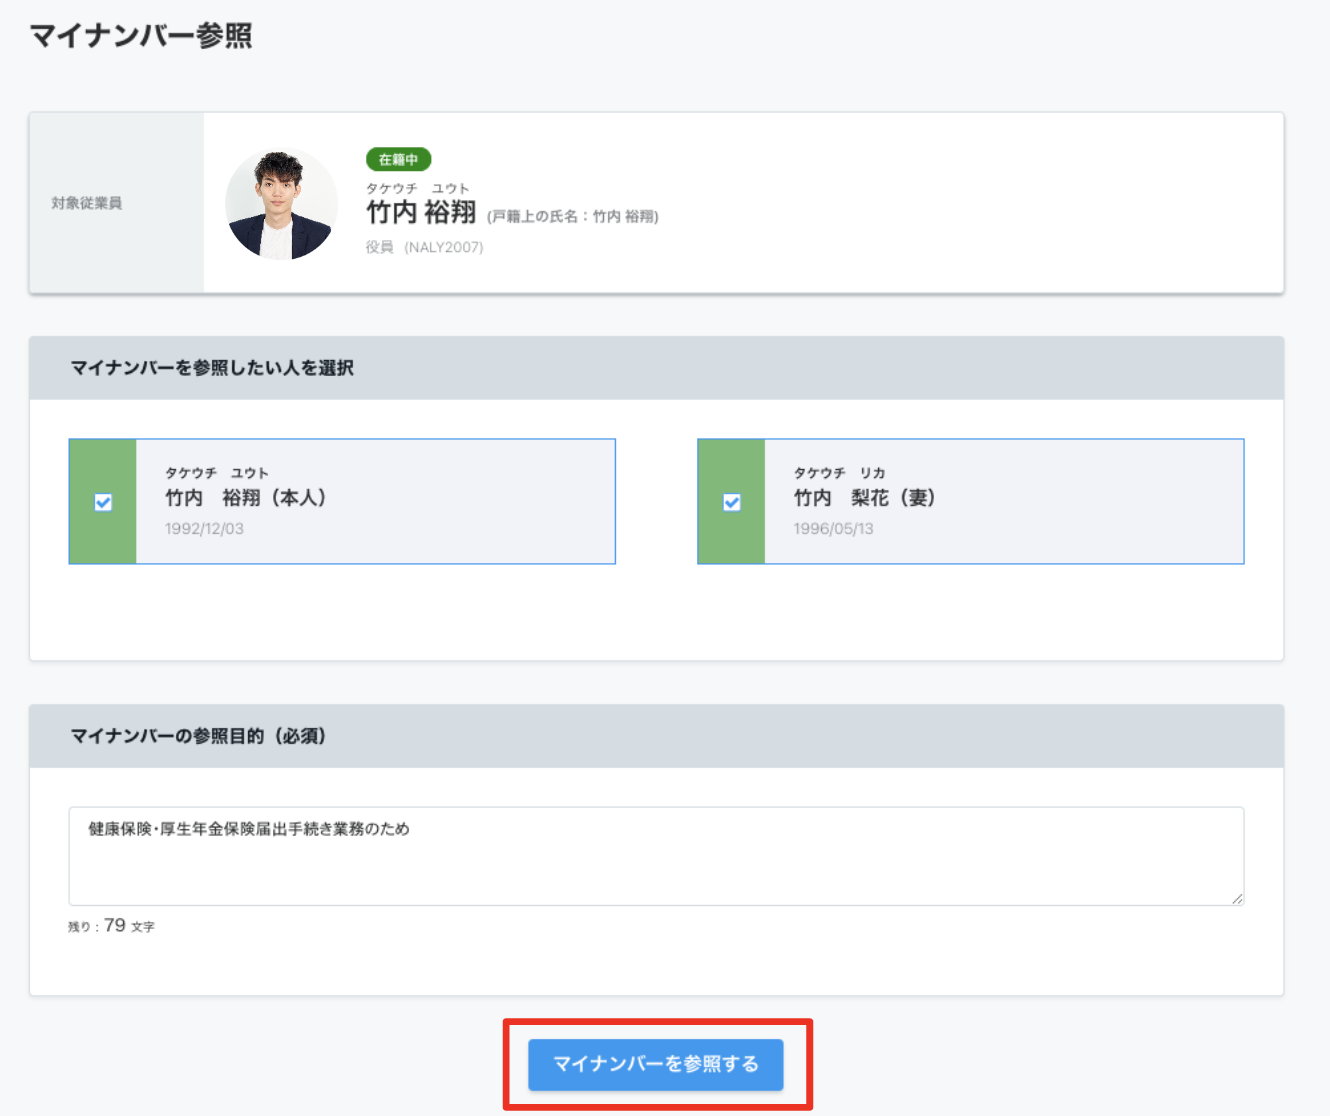Click the マイナンバーを参照したい人を選択 section header
The height and width of the screenshot is (1116, 1330).
click(656, 368)
